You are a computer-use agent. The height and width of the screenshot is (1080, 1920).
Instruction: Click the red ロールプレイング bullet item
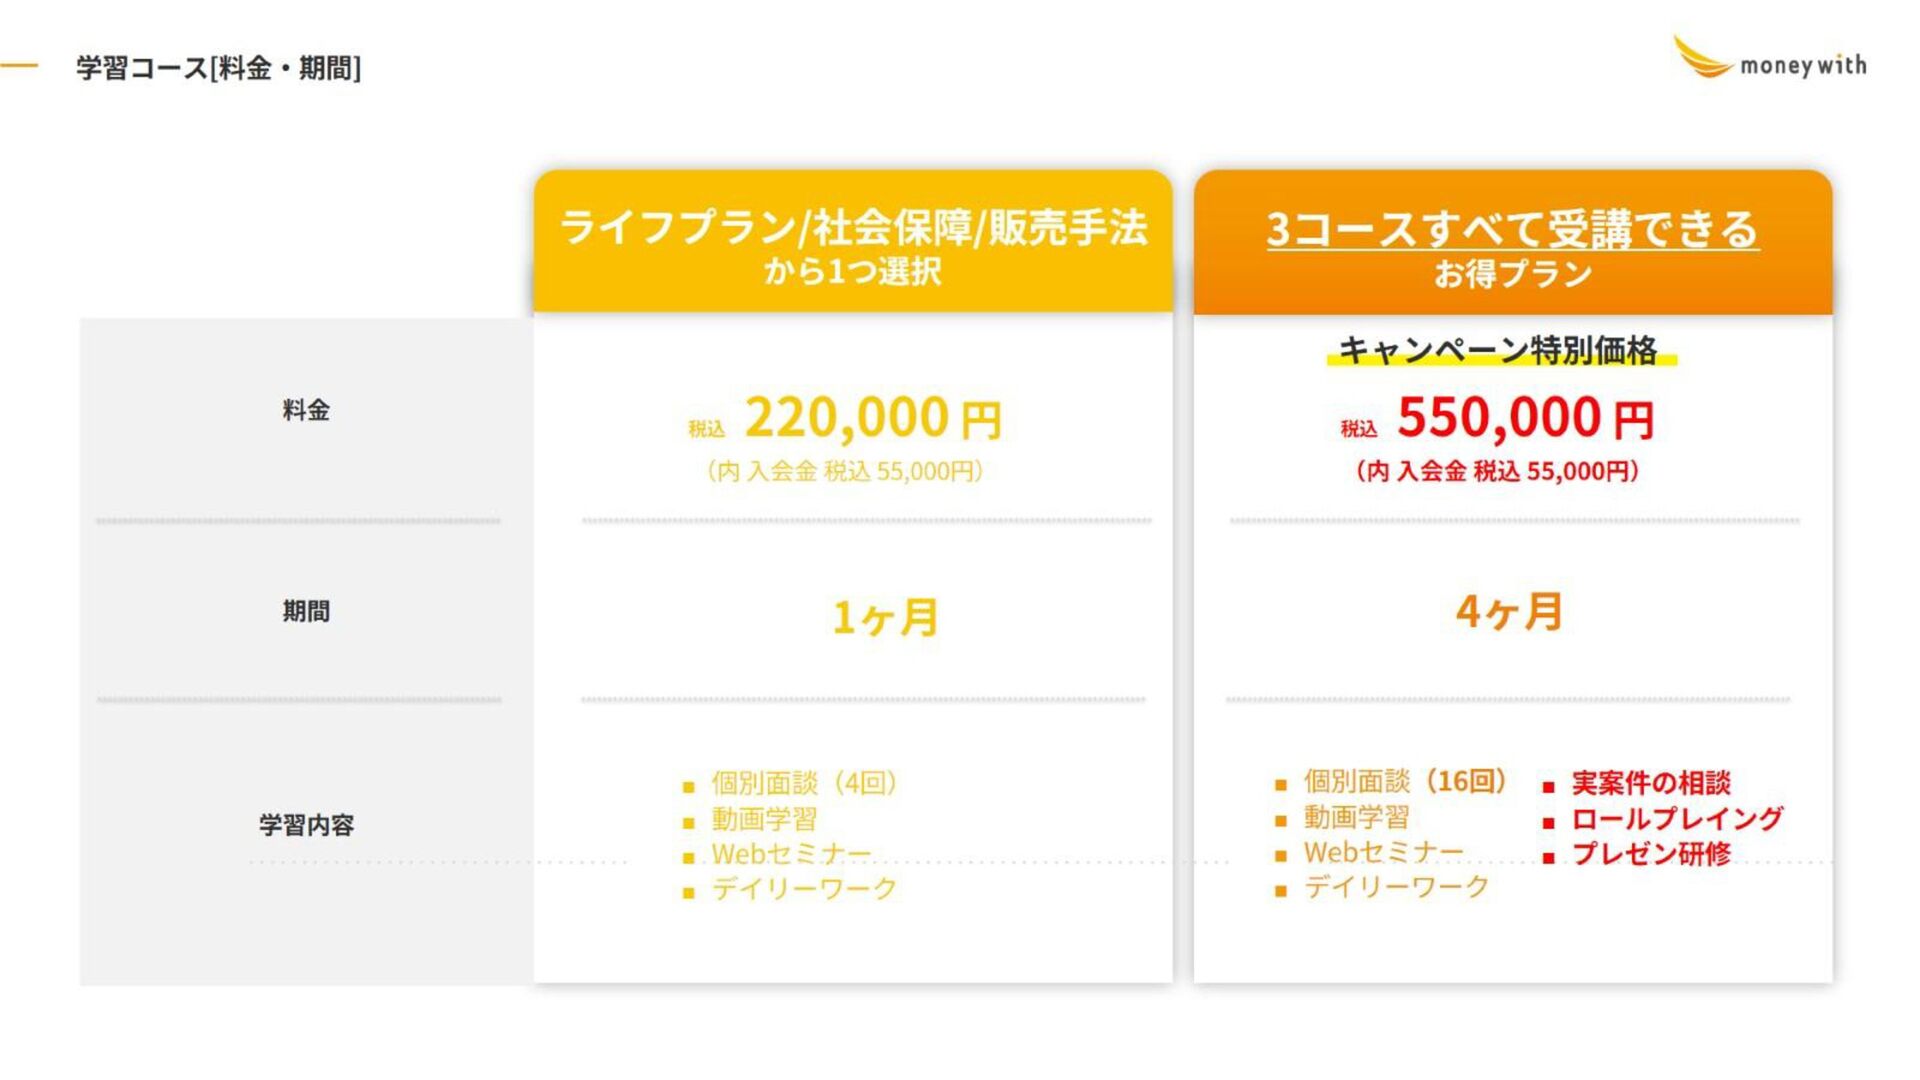(1676, 819)
